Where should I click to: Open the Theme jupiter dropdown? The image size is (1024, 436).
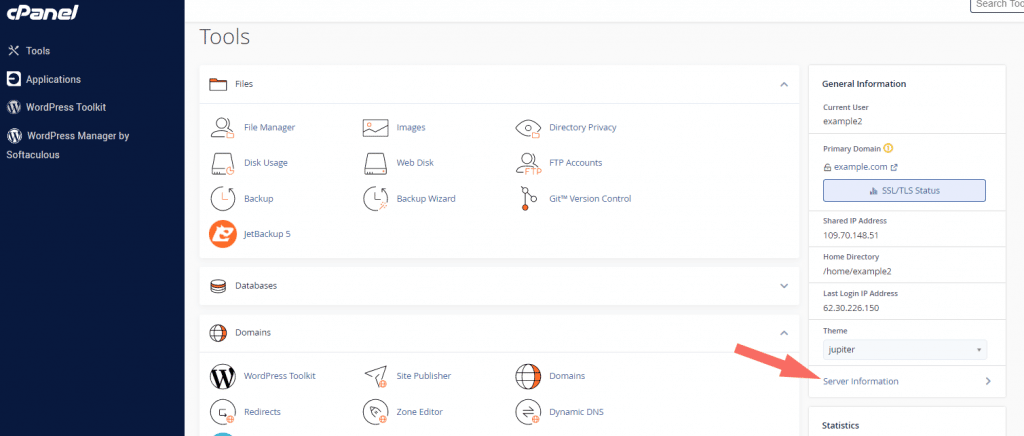tap(904, 349)
